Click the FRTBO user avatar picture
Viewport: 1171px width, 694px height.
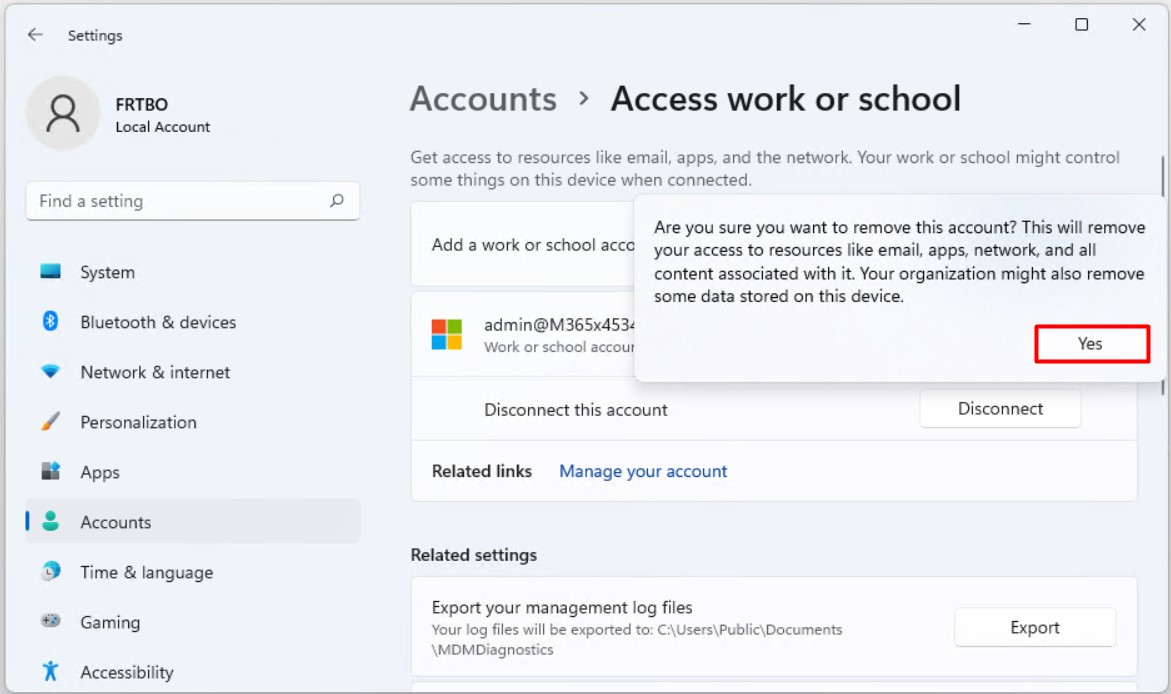[63, 114]
